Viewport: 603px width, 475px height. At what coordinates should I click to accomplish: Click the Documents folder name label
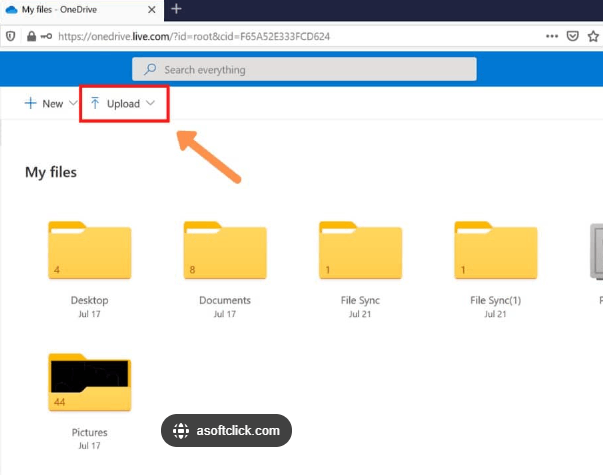(225, 300)
